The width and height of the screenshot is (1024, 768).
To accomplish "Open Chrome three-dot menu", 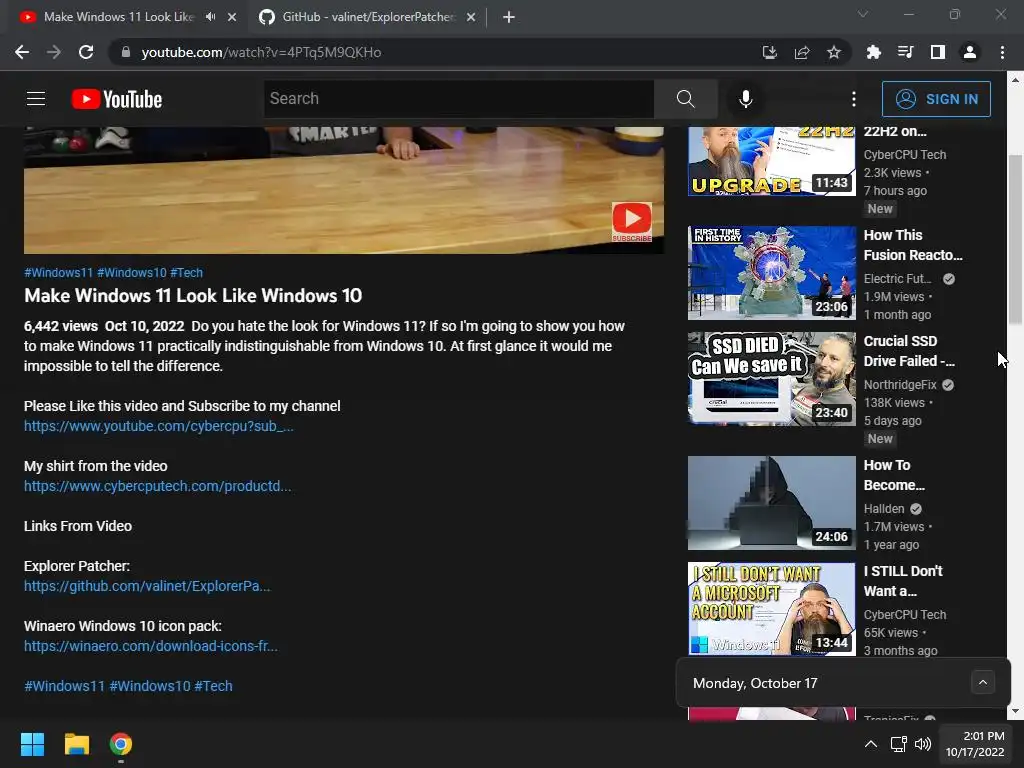I will (x=1002, y=52).
